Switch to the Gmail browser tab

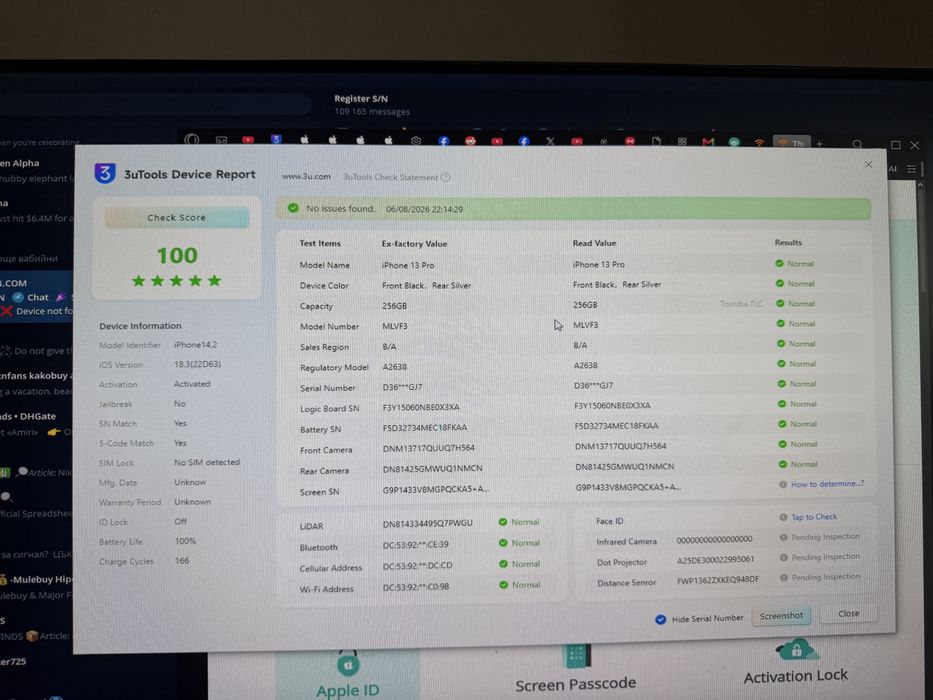[708, 142]
